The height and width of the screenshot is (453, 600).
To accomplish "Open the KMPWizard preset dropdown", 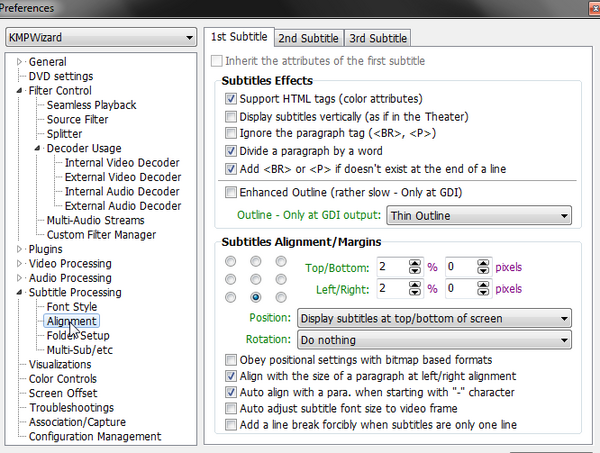I will click(101, 37).
